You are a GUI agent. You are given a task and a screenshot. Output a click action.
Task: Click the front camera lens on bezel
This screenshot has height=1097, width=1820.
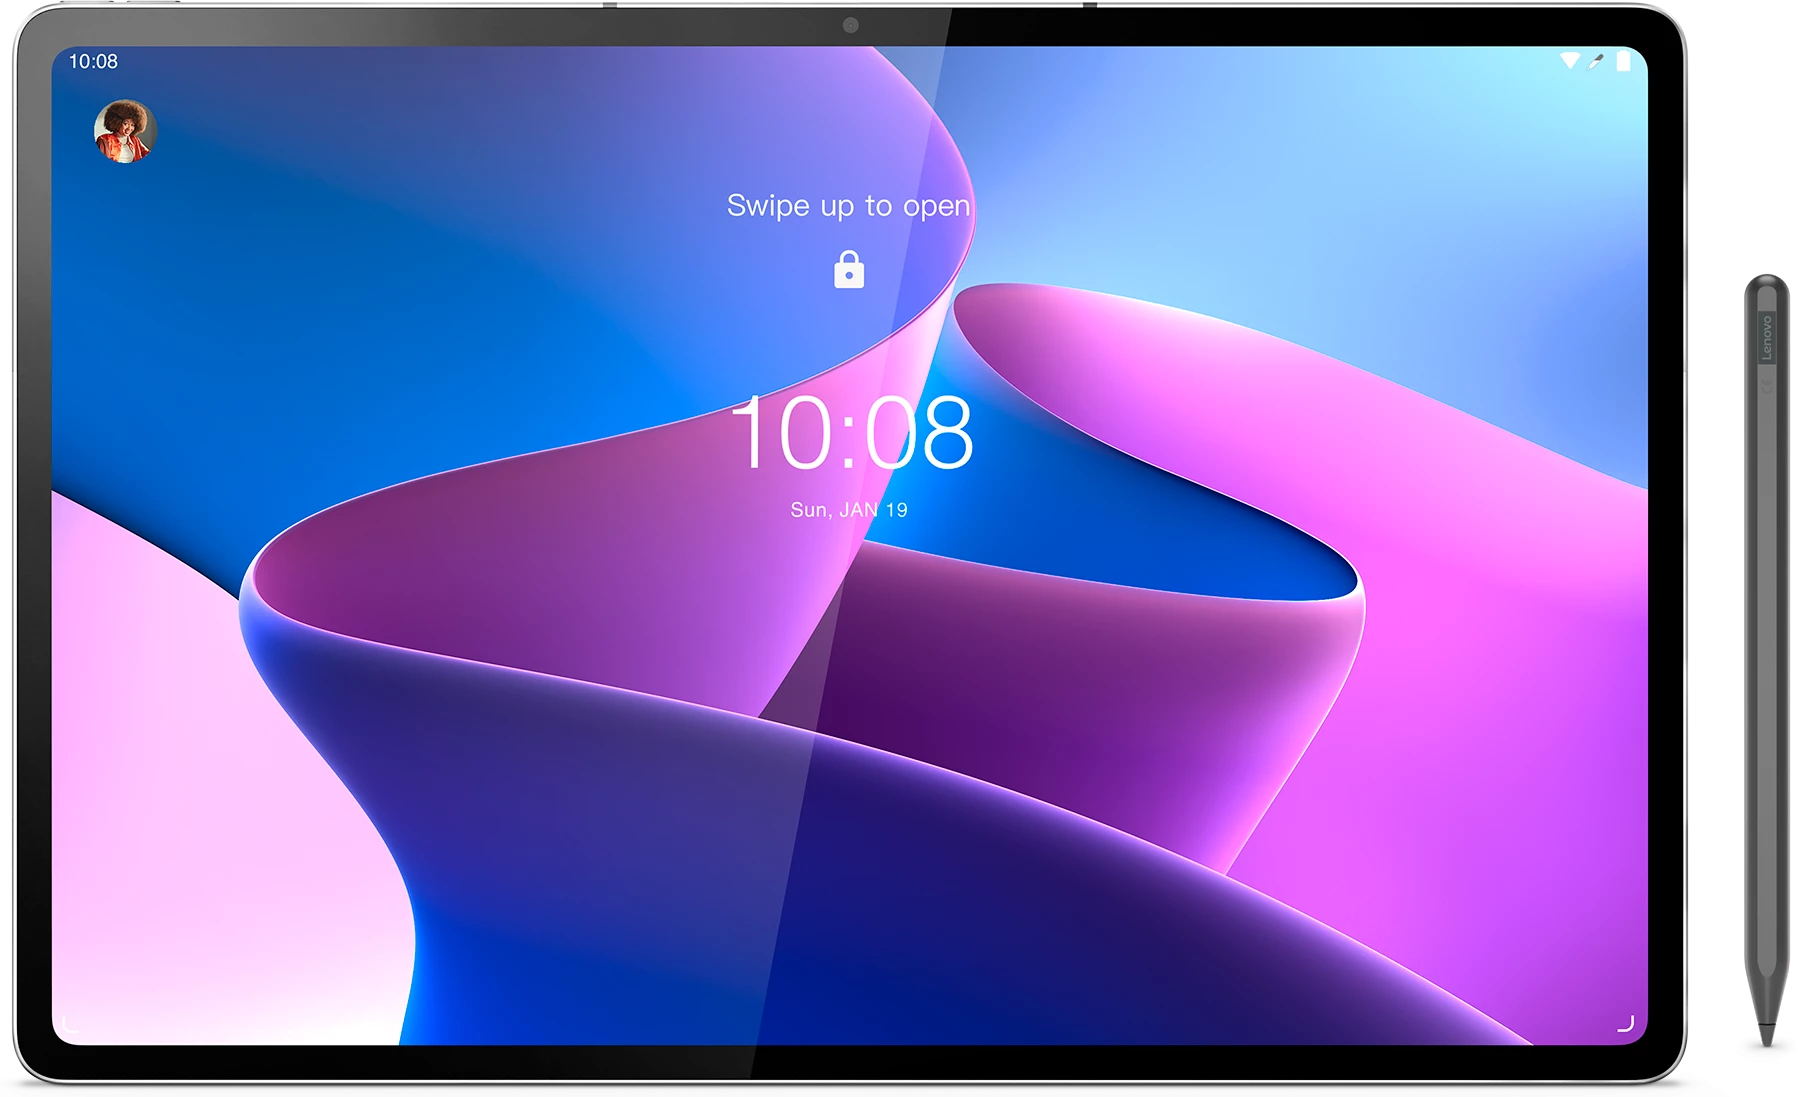pos(850,25)
